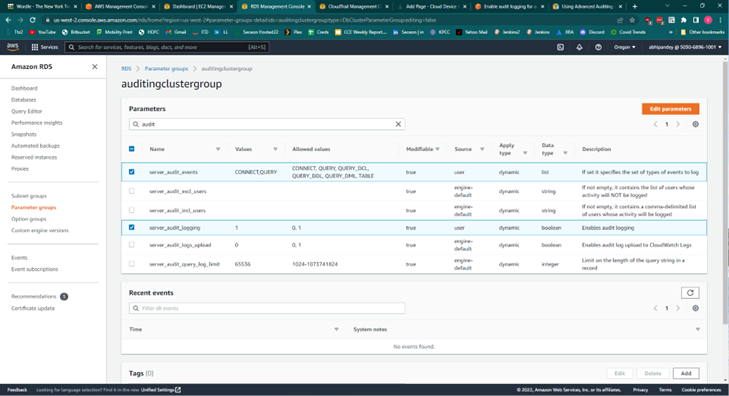729x396 pixels.
Task: Click the Add tag button
Action: click(686, 373)
